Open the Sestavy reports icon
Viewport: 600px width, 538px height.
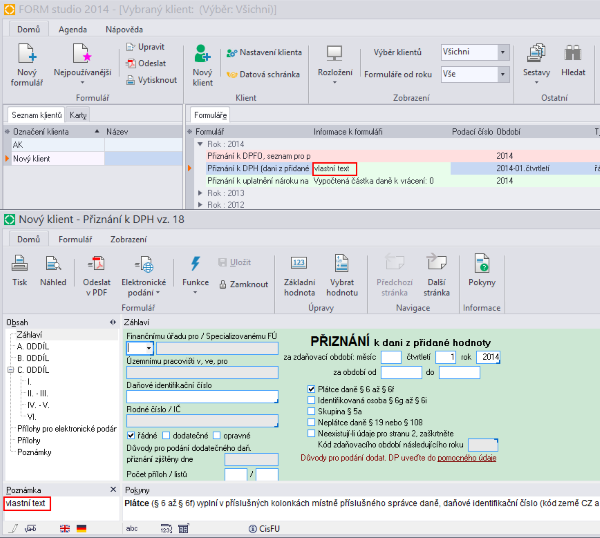tap(536, 53)
